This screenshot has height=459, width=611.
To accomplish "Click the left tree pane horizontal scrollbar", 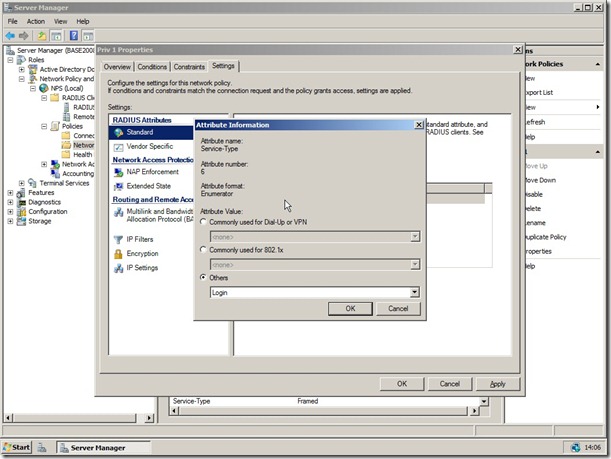I will click(80, 418).
